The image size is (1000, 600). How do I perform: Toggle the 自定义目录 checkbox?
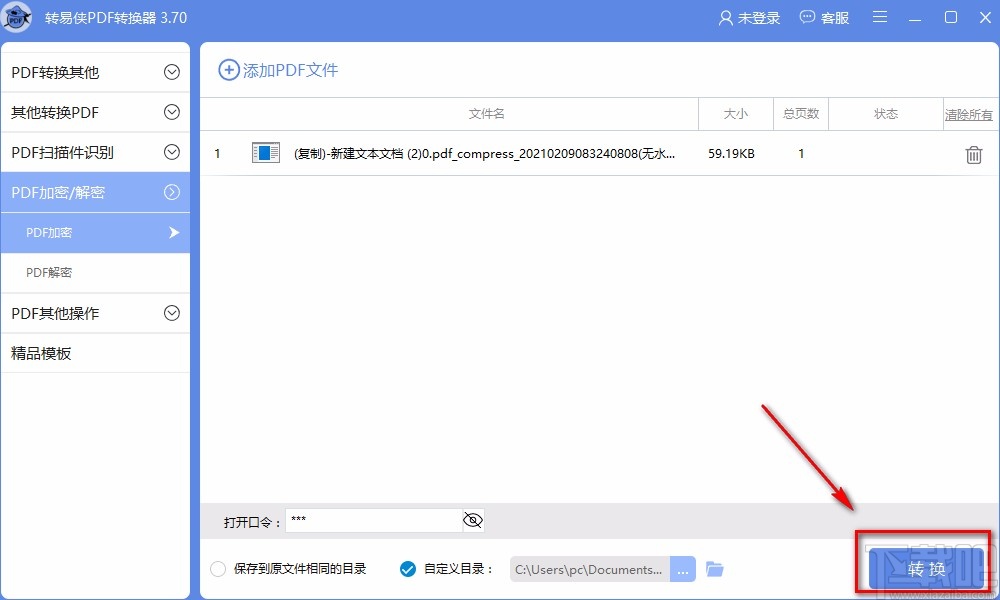(x=407, y=568)
